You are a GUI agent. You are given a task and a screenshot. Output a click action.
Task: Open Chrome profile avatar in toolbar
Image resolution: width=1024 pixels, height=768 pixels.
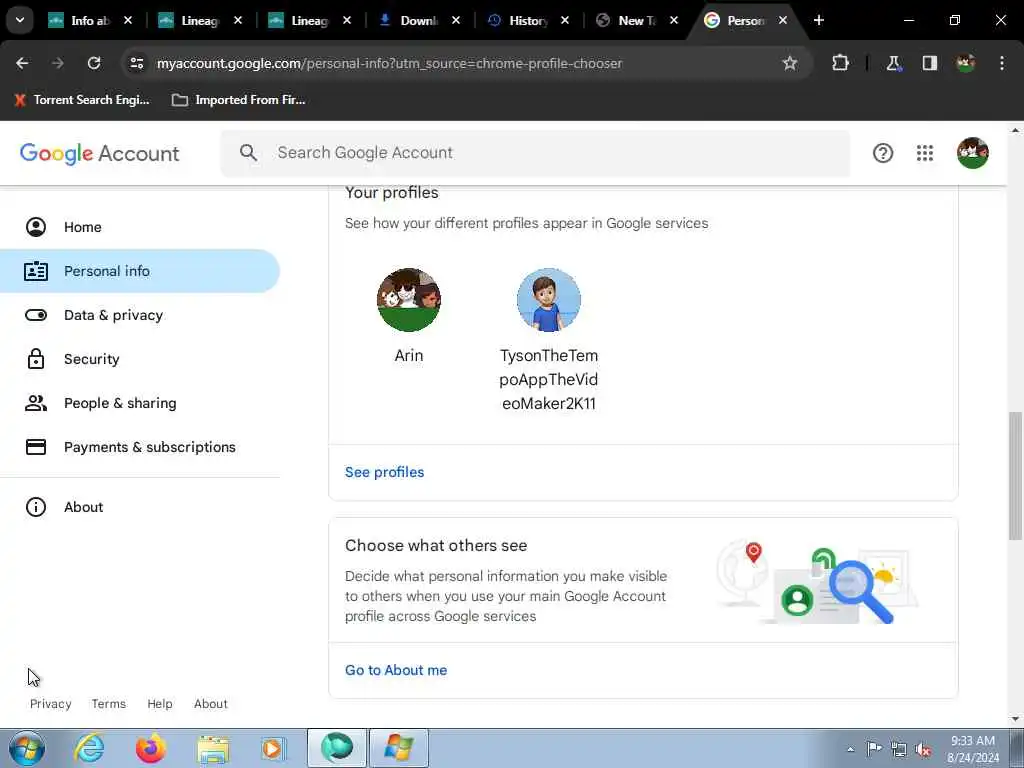(965, 63)
